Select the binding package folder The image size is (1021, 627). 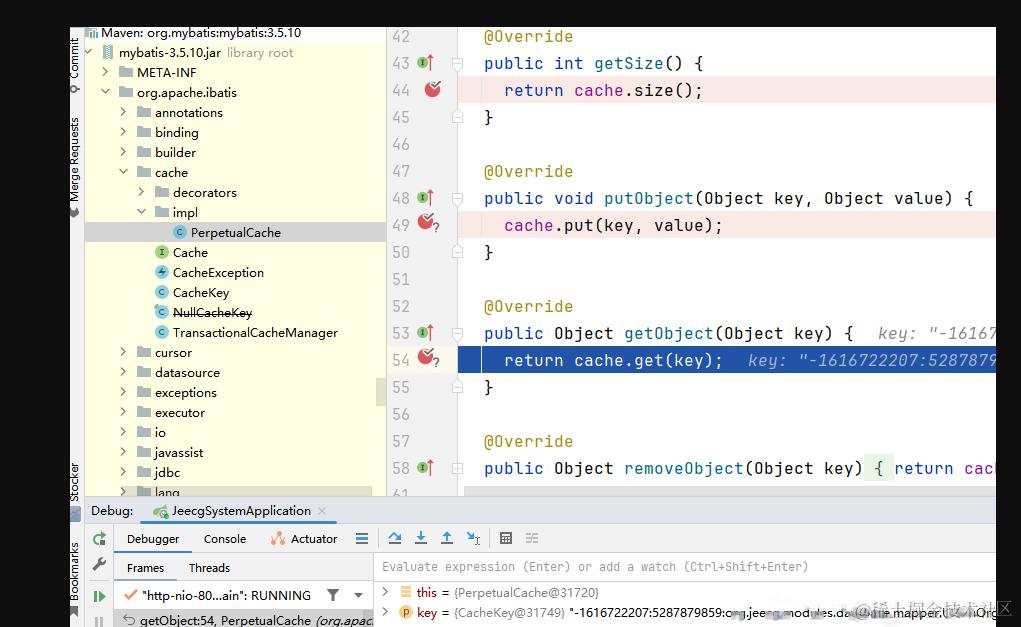167,132
